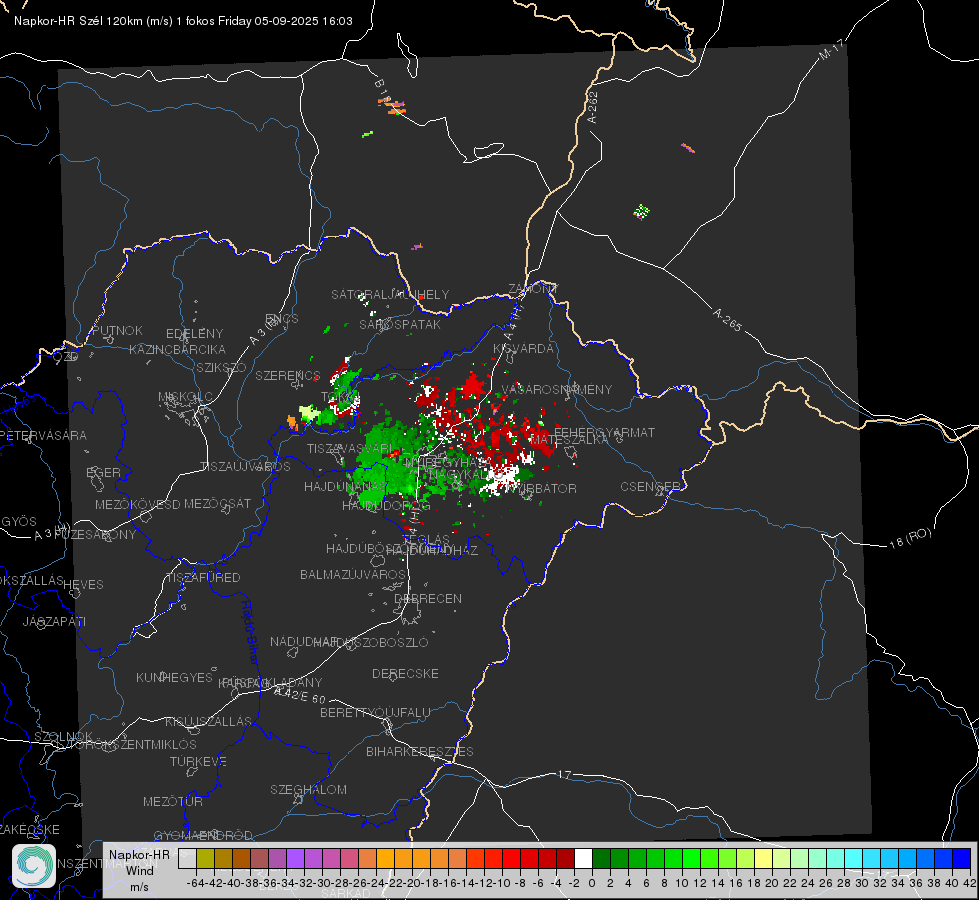Click the white swatch between -2 and 0
This screenshot has height=900, width=979.
(583, 858)
